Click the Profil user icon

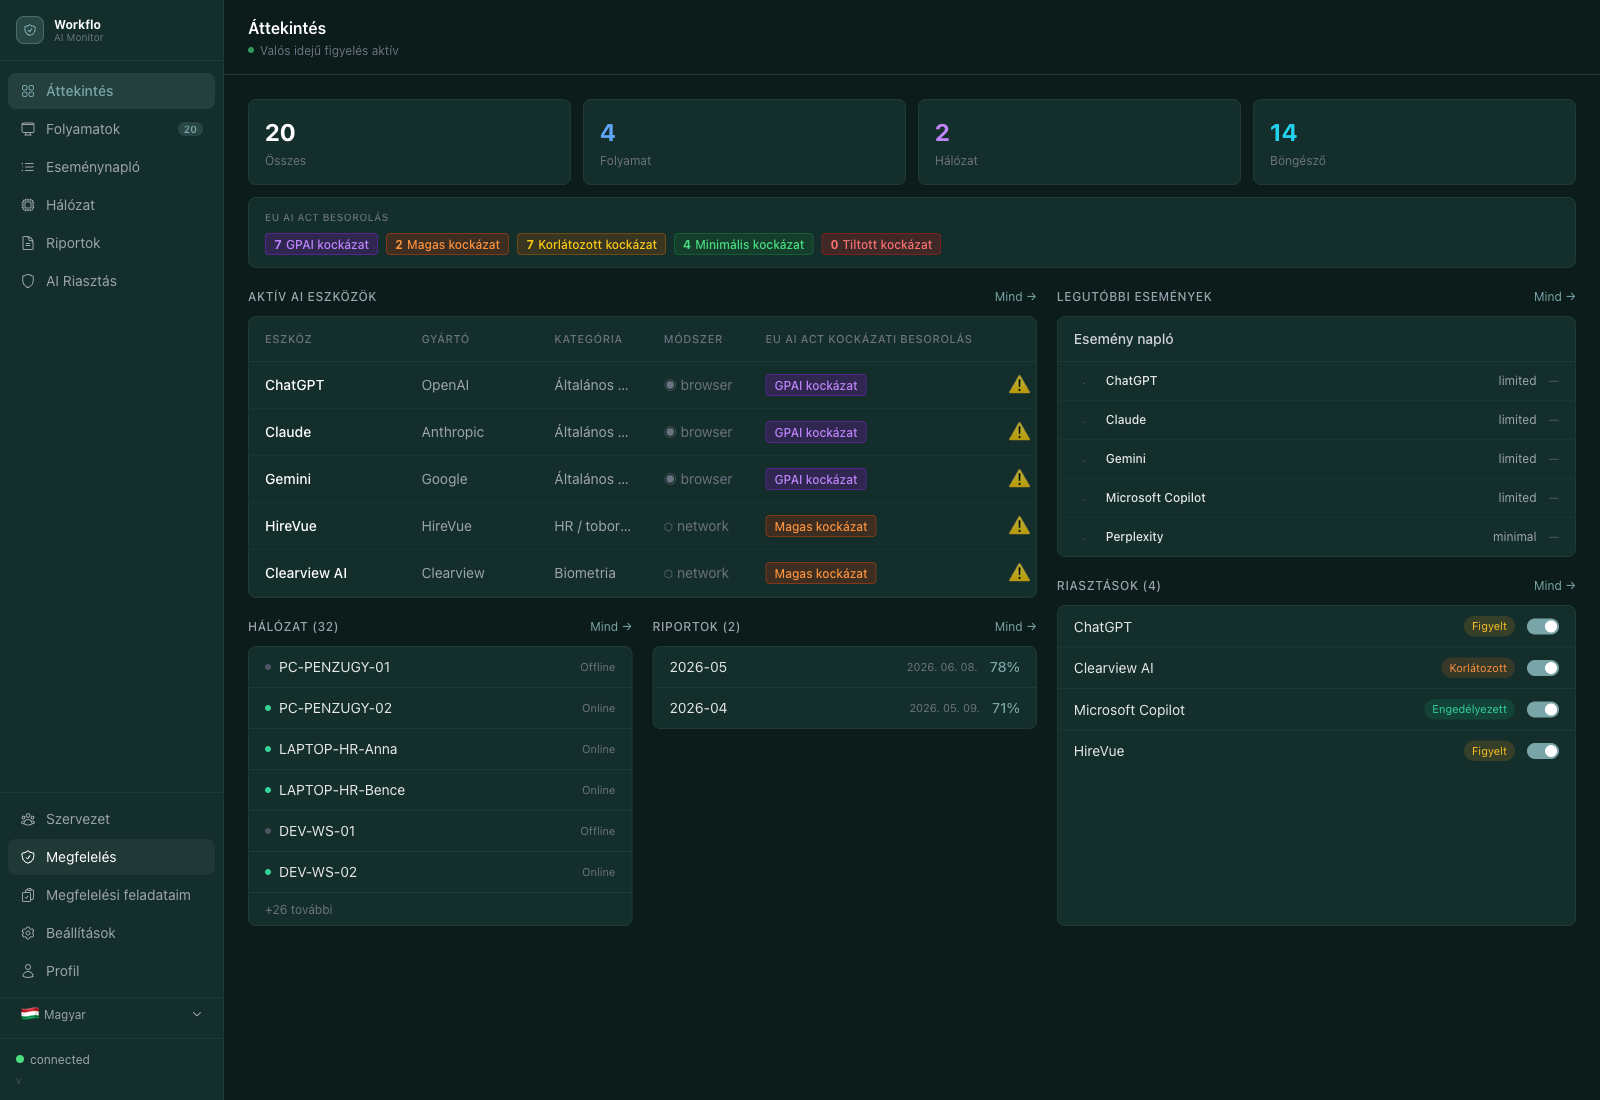28,971
